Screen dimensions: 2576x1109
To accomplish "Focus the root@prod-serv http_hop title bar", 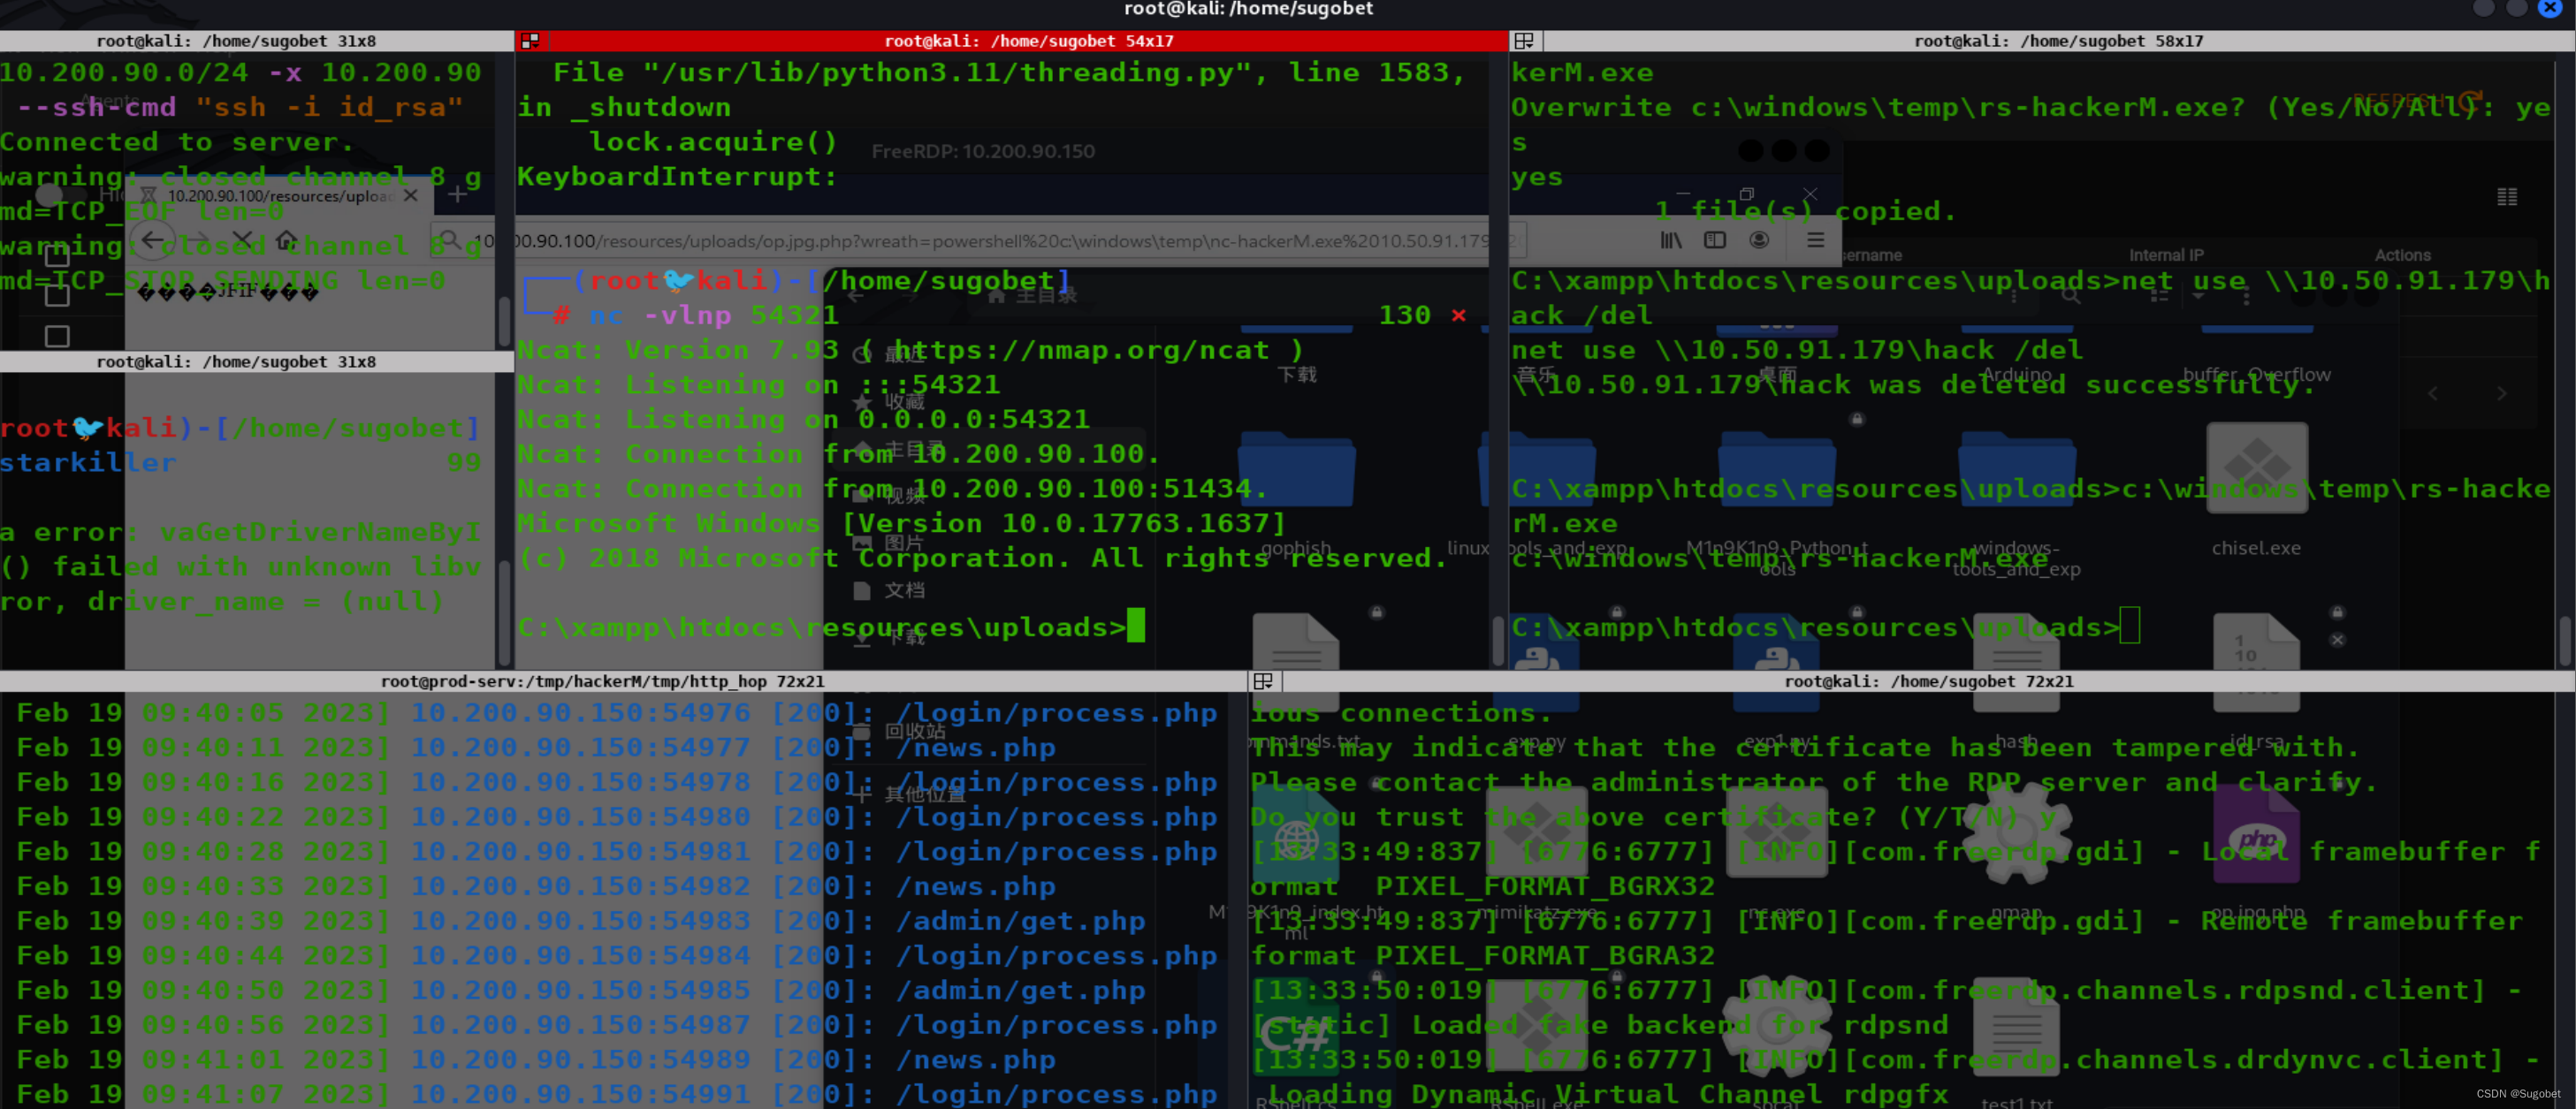I will tap(623, 681).
